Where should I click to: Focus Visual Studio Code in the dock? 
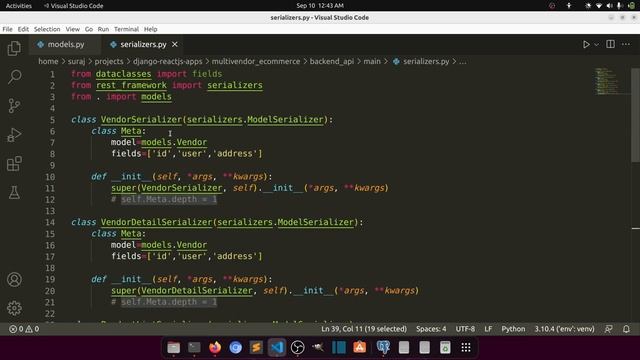coord(277,347)
